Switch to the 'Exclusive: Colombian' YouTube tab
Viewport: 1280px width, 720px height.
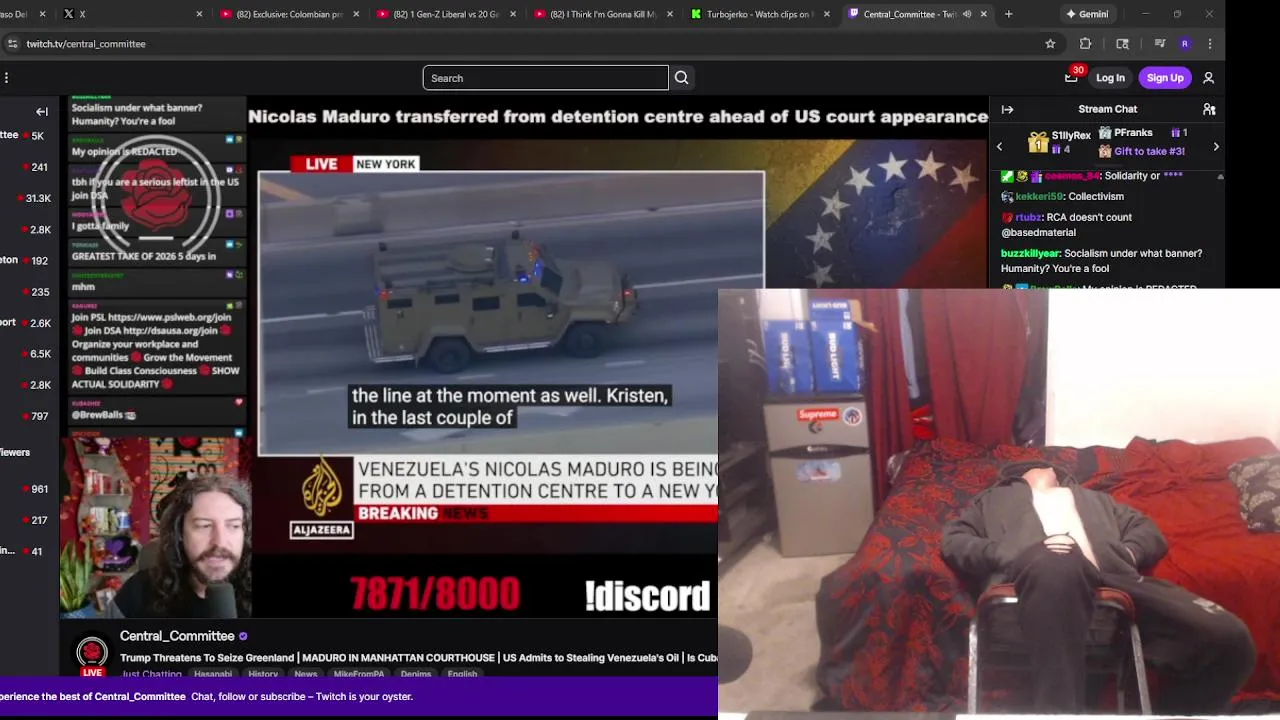tap(290, 14)
